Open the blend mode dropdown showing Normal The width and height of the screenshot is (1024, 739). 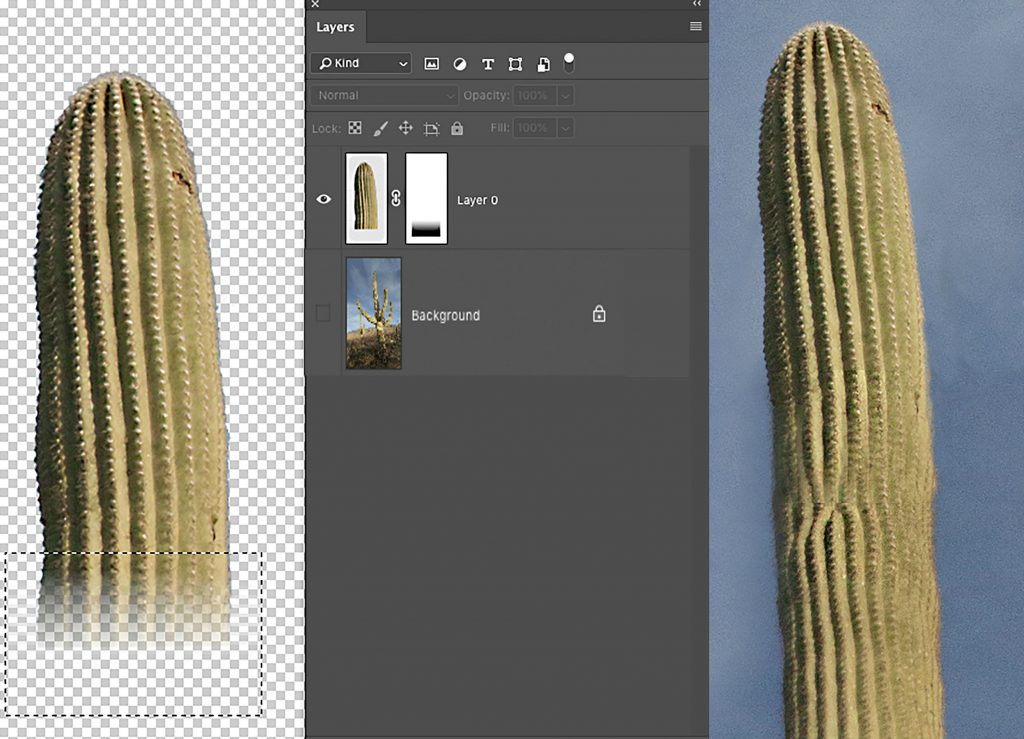383,95
